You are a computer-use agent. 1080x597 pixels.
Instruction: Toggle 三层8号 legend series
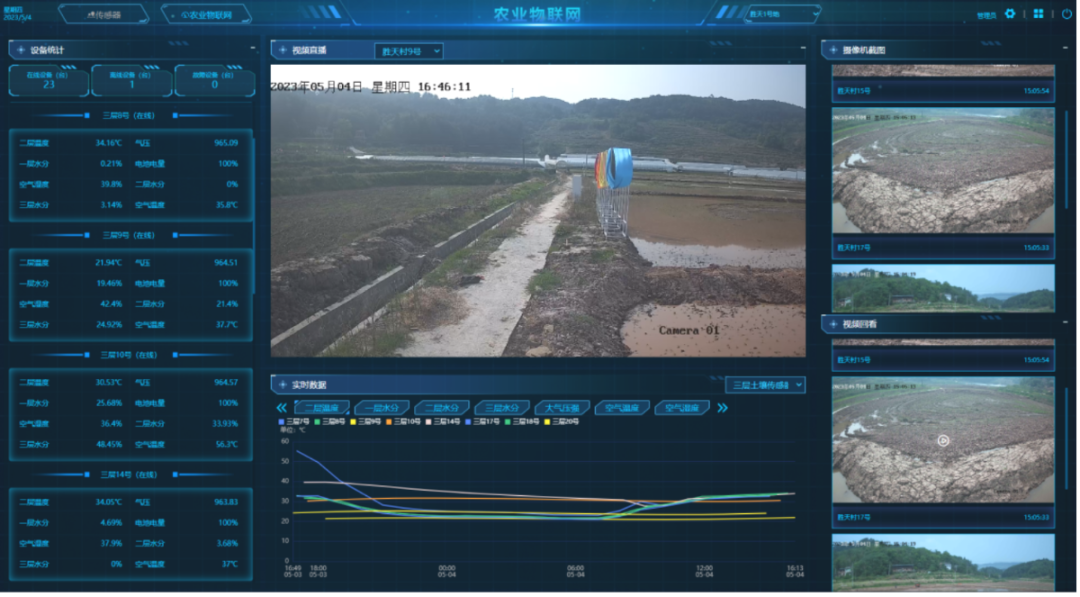pyautogui.click(x=329, y=421)
